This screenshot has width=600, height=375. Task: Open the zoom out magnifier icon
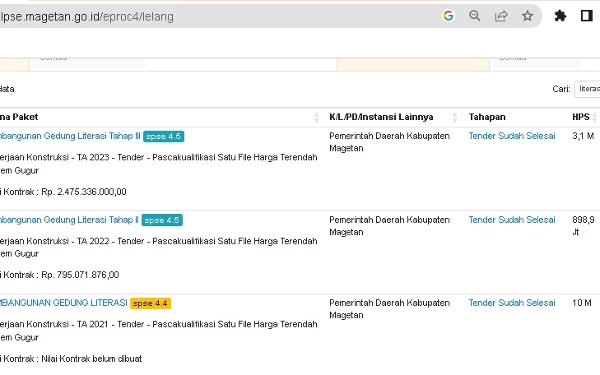point(474,16)
